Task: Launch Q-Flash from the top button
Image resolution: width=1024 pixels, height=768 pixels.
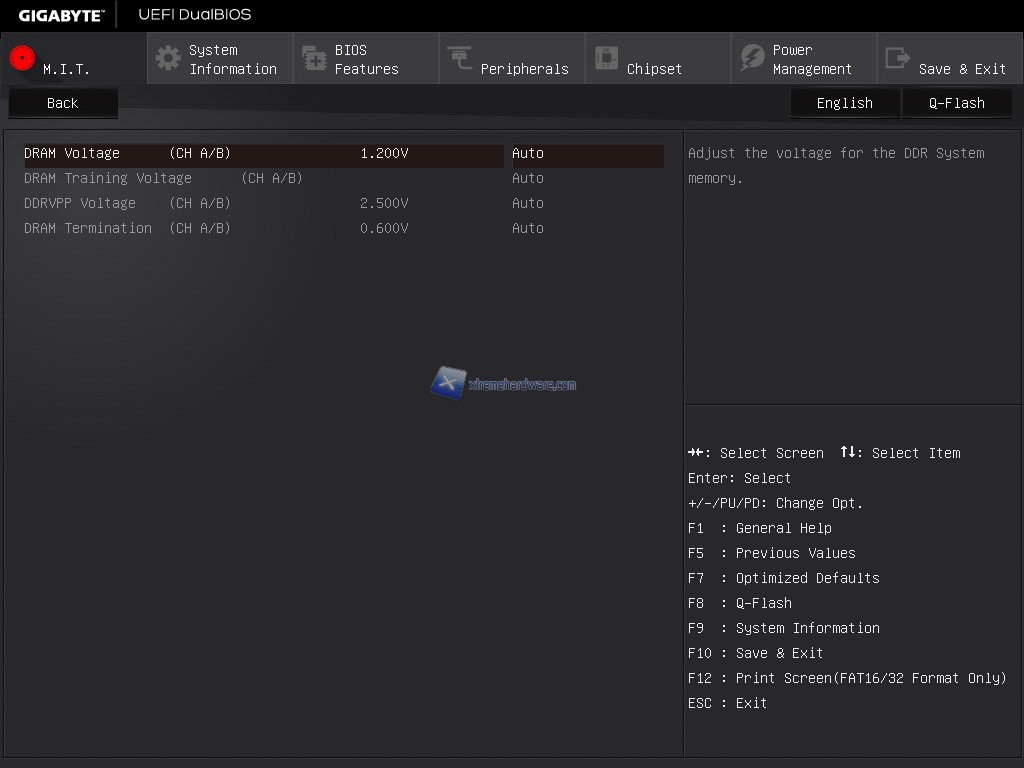Action: [956, 103]
